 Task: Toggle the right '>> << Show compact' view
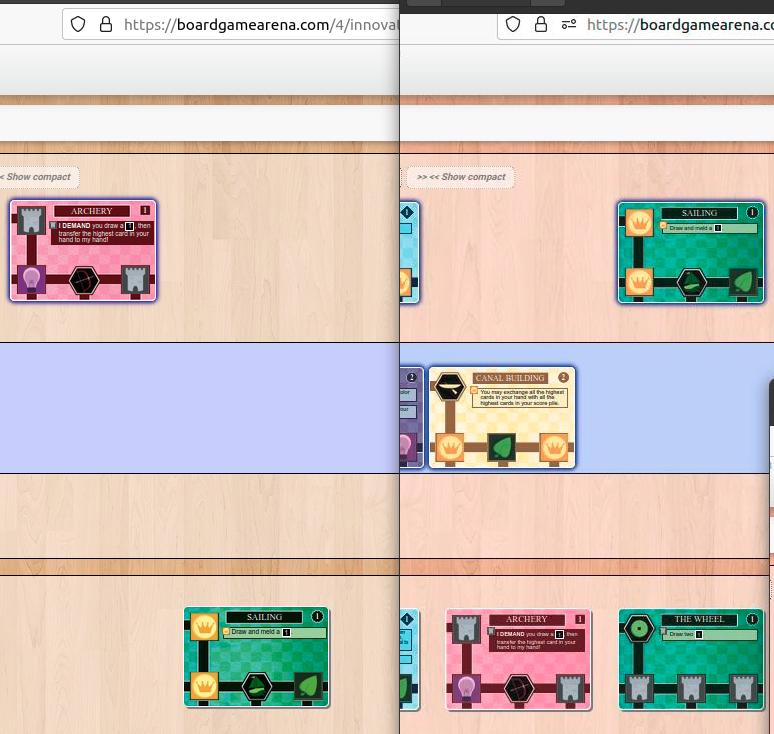coord(461,177)
